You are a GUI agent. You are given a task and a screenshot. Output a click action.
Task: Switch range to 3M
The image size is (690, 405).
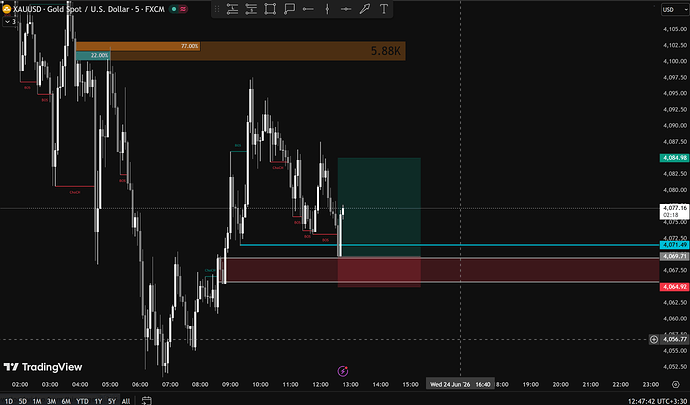coord(51,401)
